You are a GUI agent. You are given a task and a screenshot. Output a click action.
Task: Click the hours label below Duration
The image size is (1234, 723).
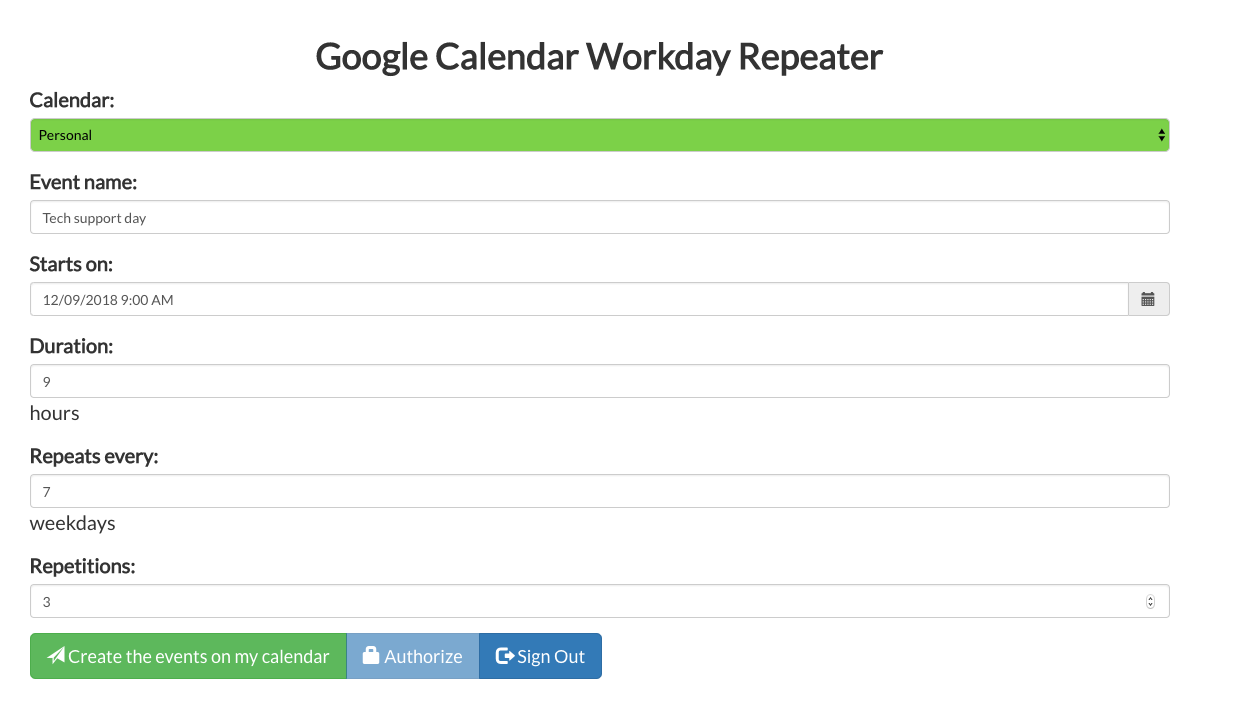pyautogui.click(x=54, y=412)
